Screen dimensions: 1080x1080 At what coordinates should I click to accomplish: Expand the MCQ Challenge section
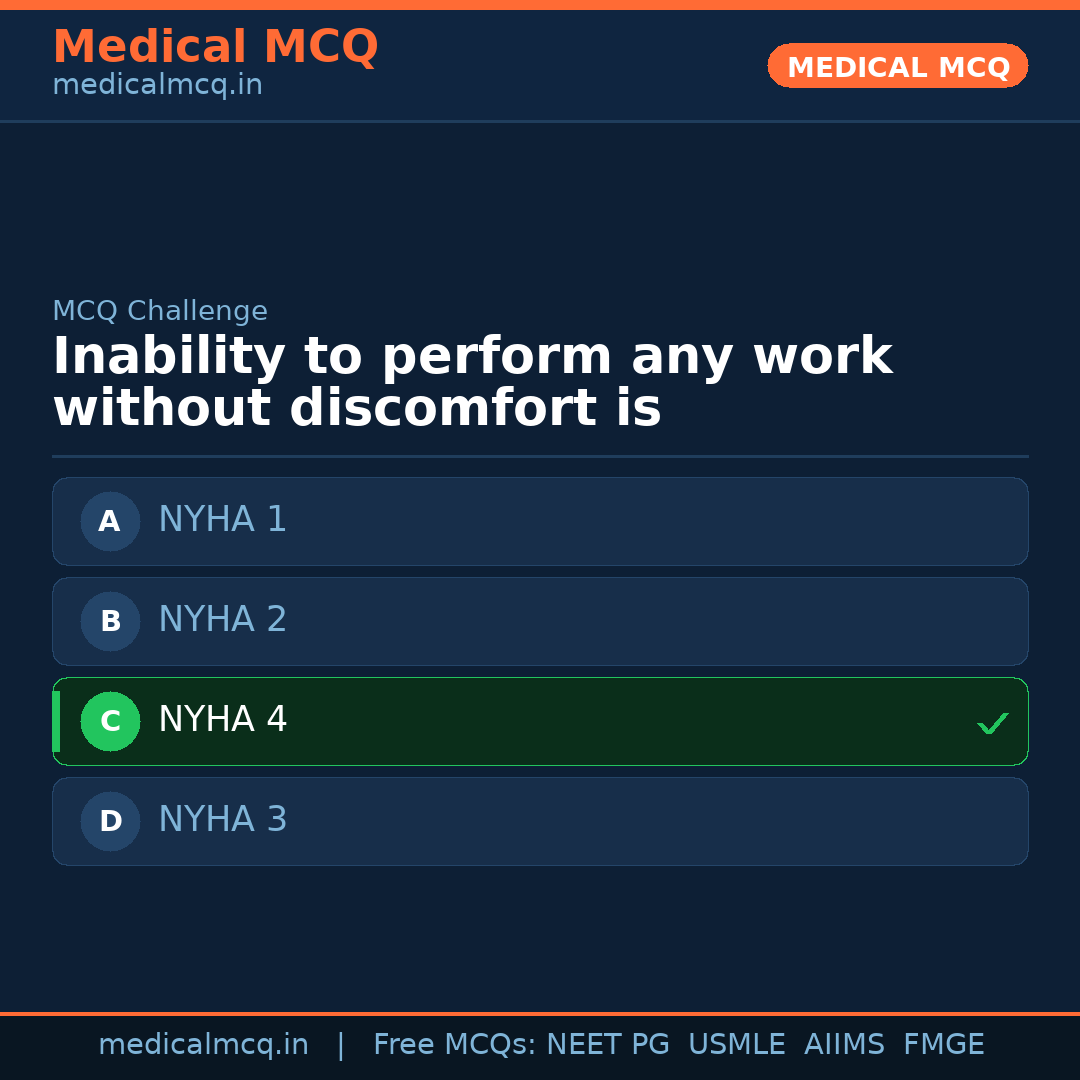pos(160,311)
